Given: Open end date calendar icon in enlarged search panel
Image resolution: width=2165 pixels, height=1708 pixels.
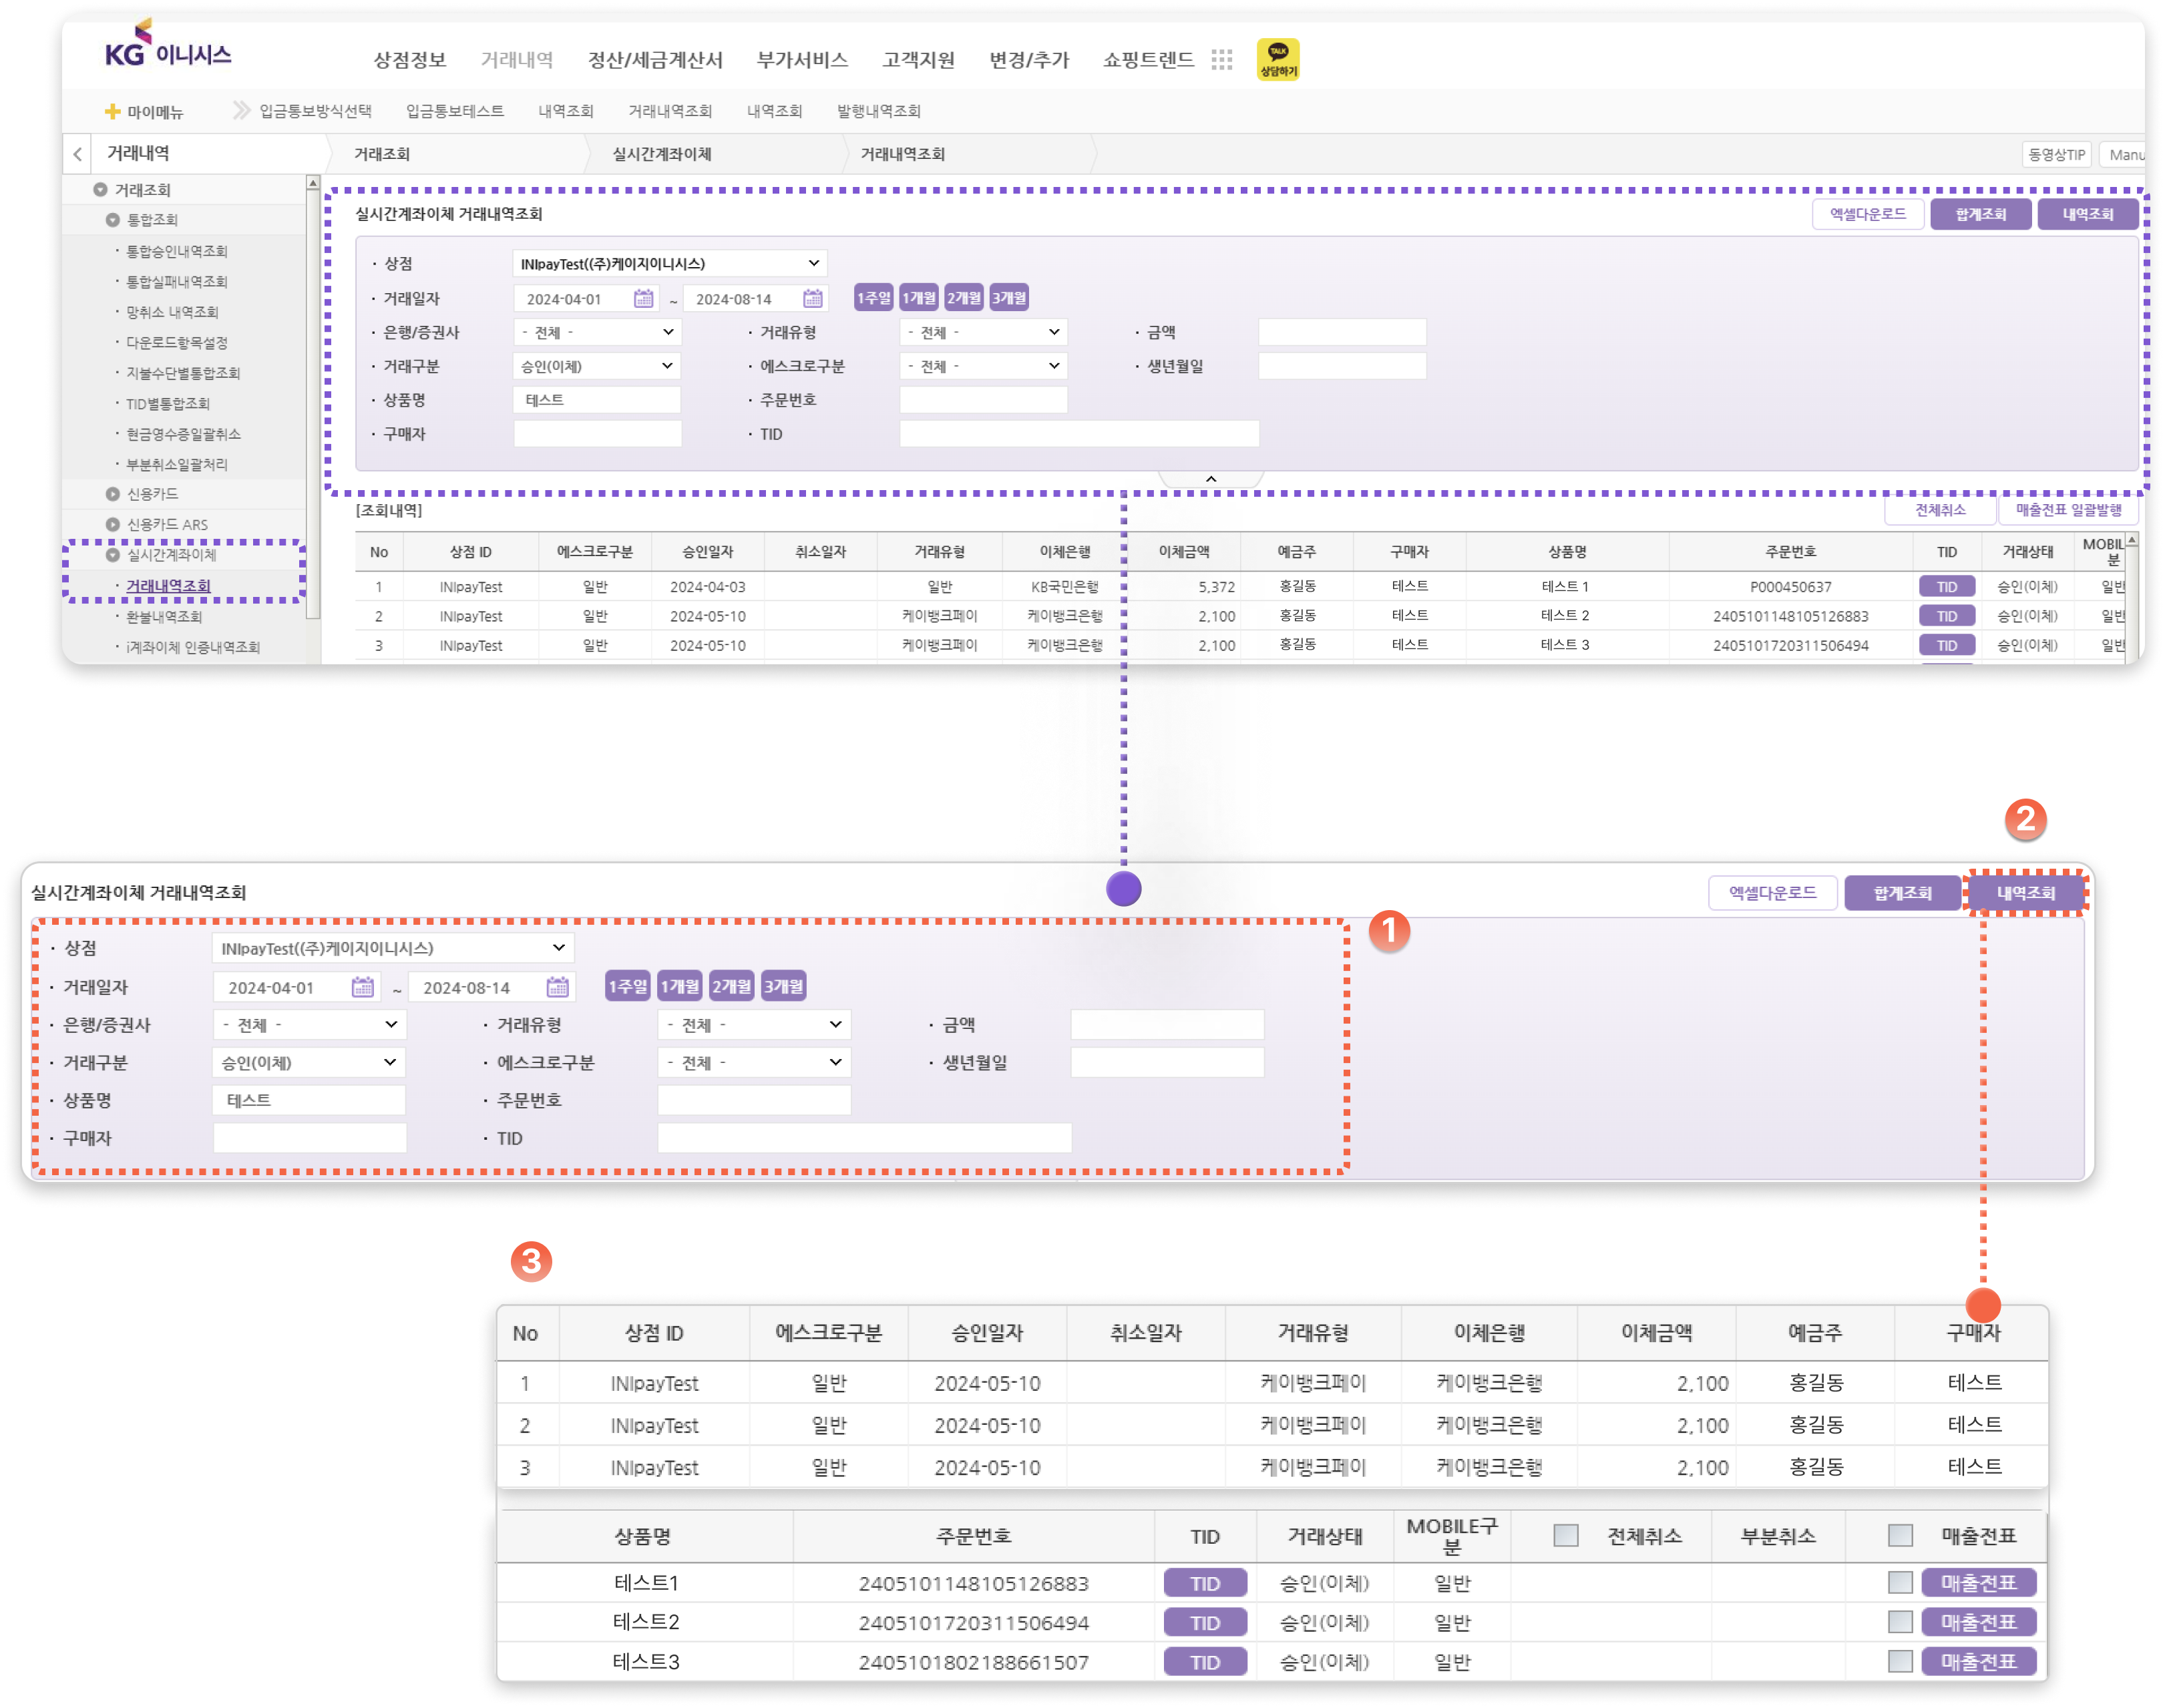Looking at the screenshot, I should 558,987.
